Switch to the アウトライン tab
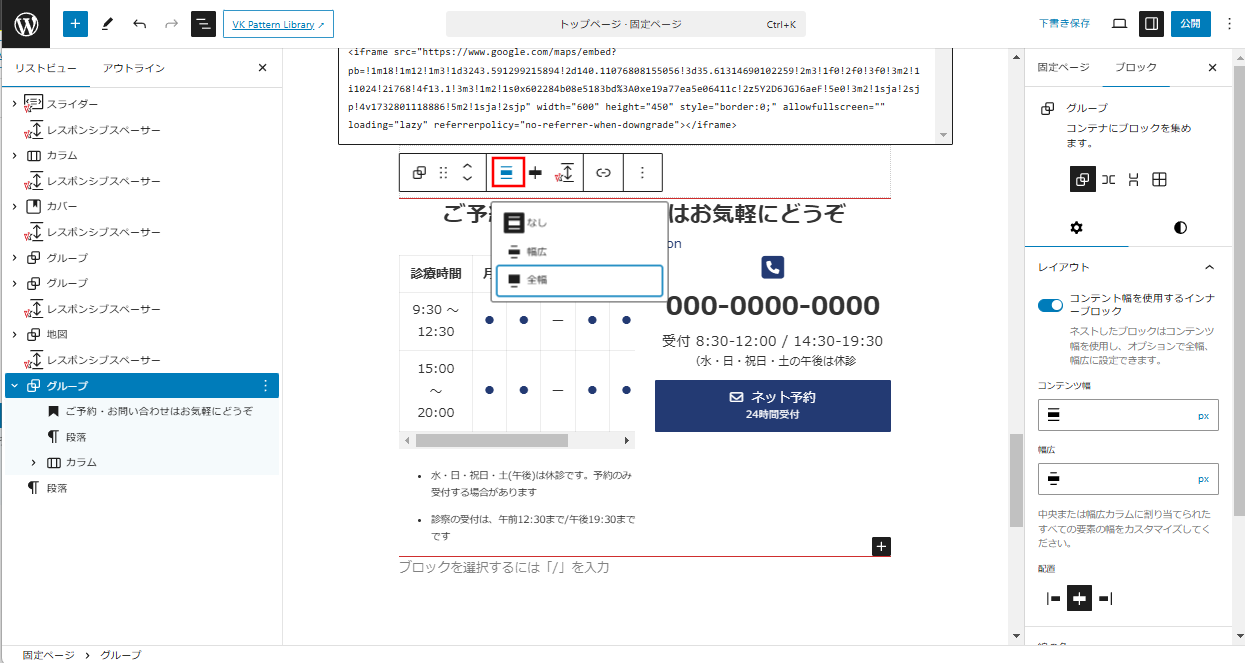Viewport: 1245px width, 663px height. [x=134, y=68]
